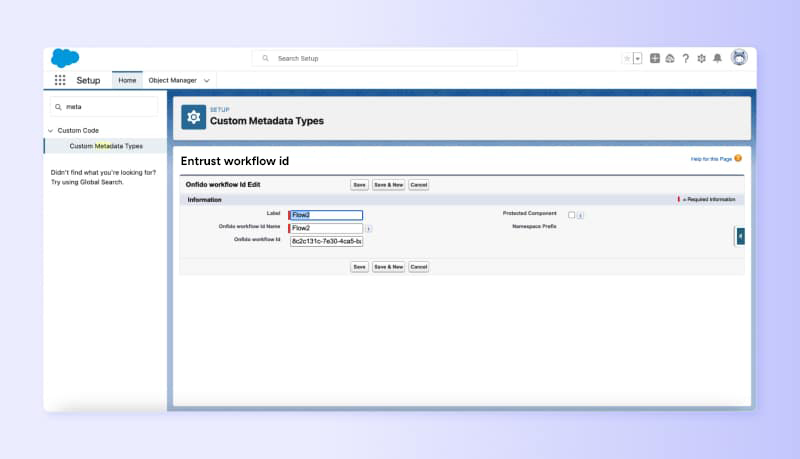Image resolution: width=800 pixels, height=459 pixels.
Task: Open the Trailhead guidance icon
Action: [x=670, y=59]
